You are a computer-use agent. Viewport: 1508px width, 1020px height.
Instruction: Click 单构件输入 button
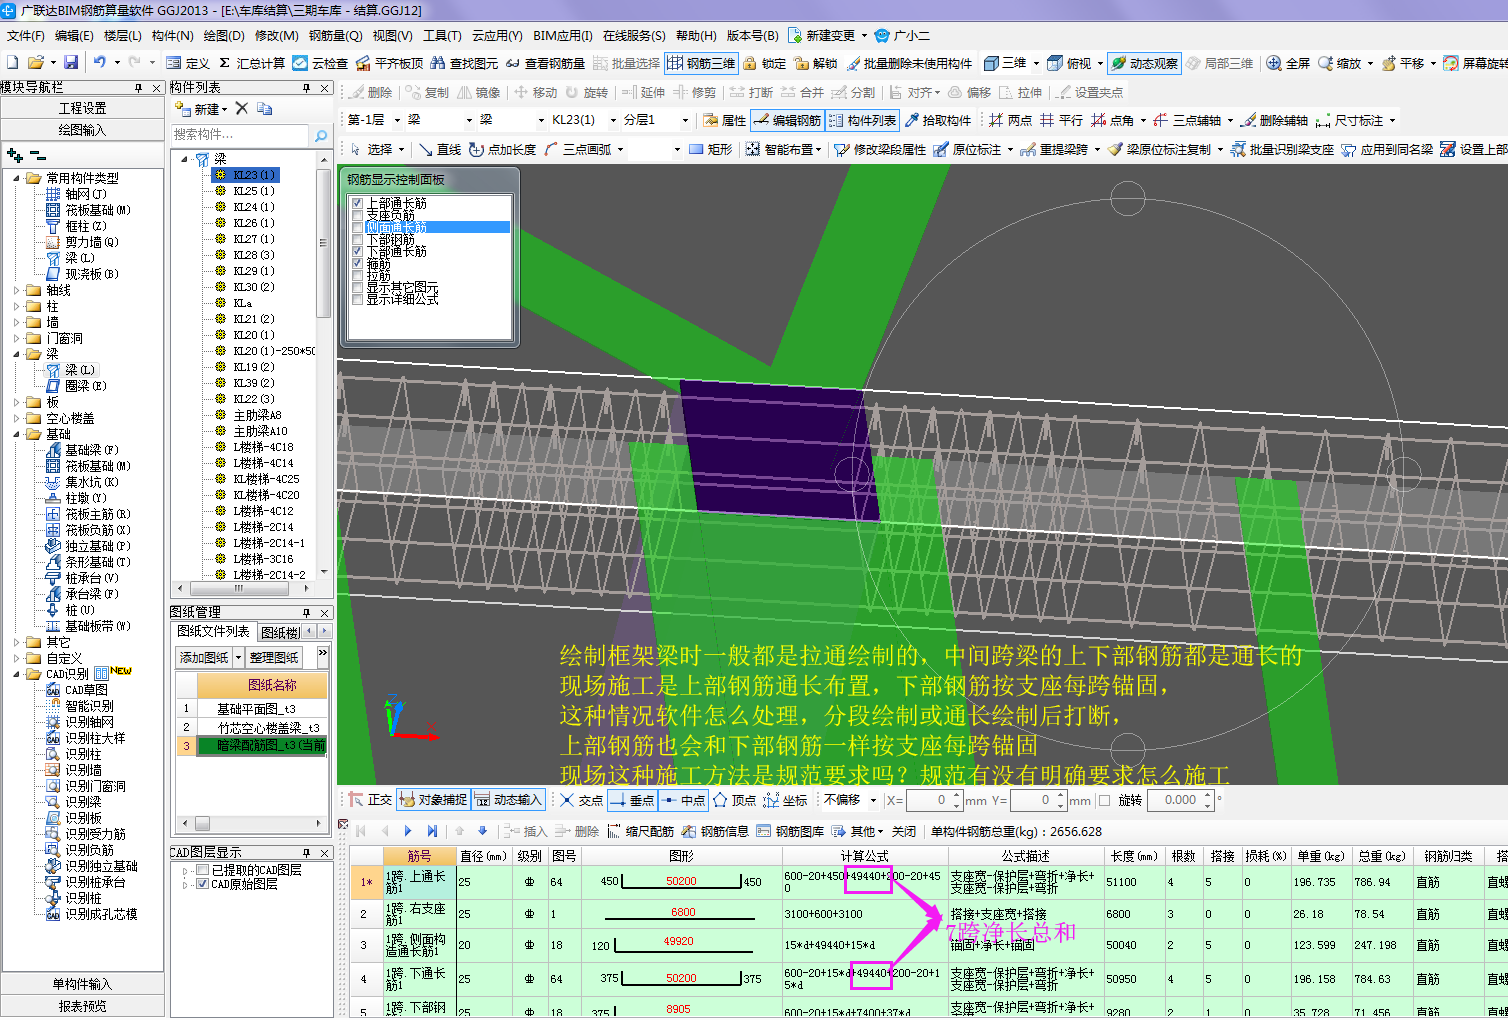click(x=82, y=984)
